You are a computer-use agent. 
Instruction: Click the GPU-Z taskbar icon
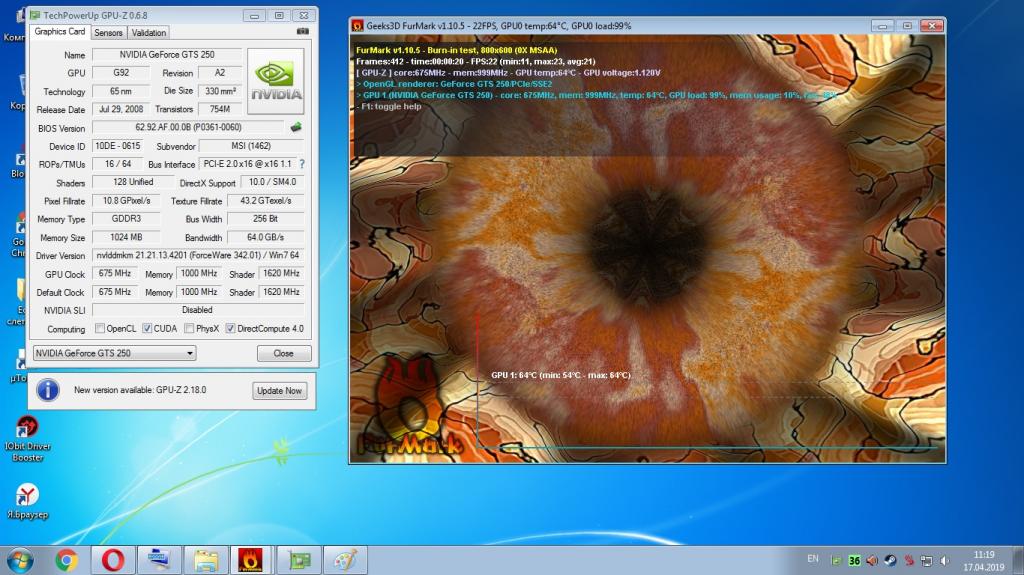(298, 561)
